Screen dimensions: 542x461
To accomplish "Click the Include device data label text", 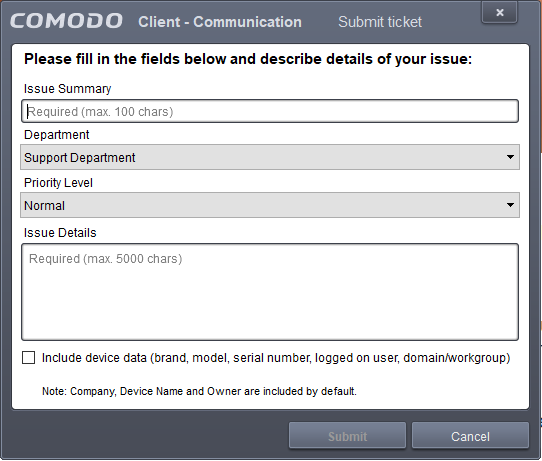I will pos(276,358).
